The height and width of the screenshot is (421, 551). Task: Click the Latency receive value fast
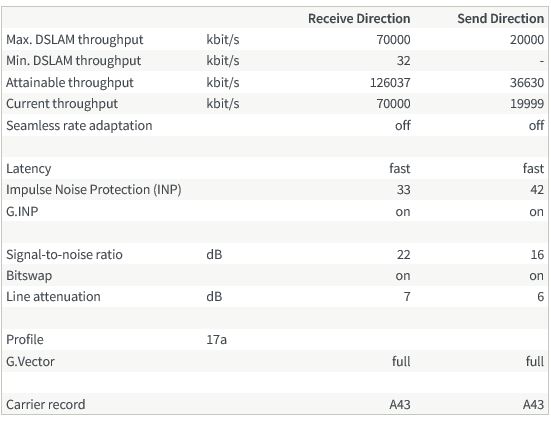point(400,168)
